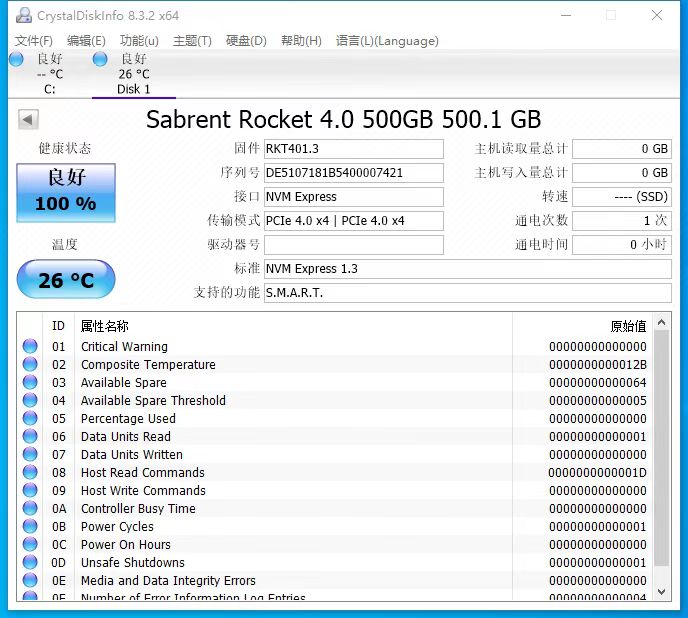Open the 硬盘(D) menu

[246, 41]
